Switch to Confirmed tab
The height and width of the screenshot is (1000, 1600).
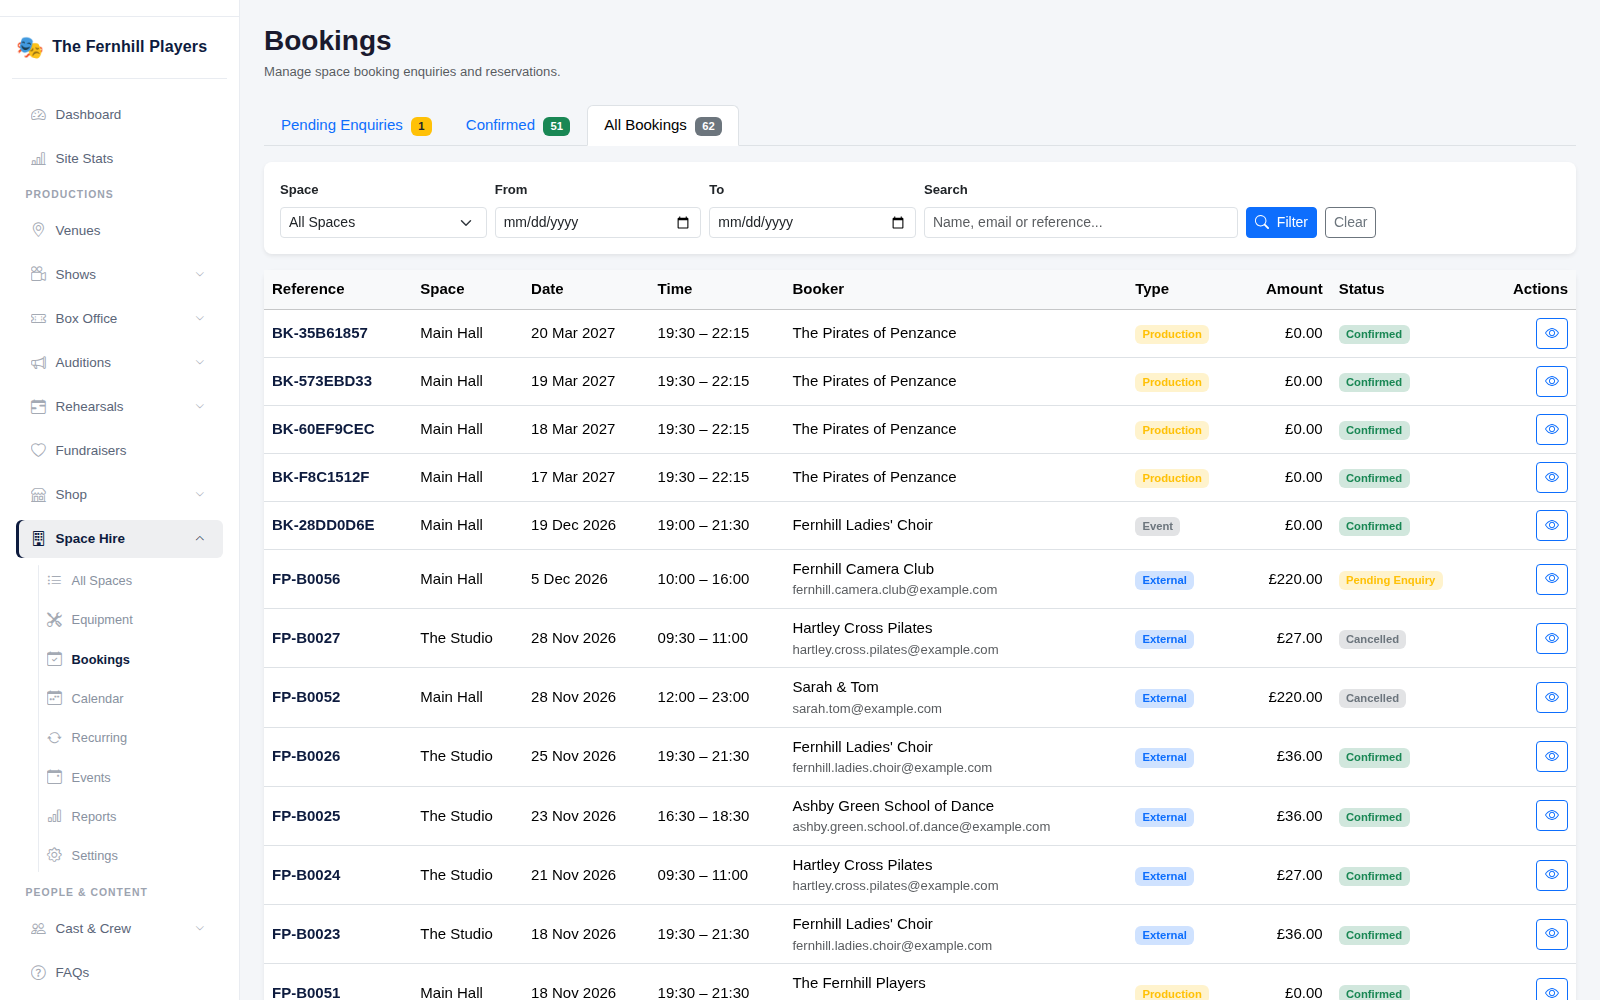(517, 126)
